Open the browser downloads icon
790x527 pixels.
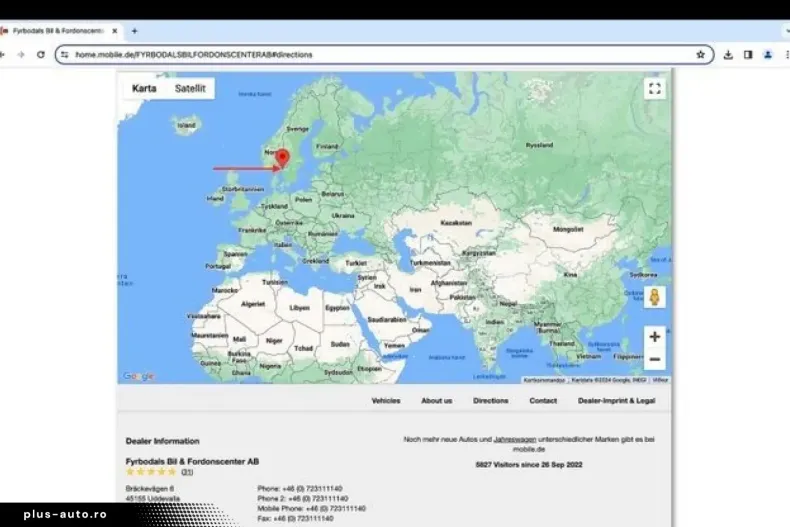coord(728,54)
